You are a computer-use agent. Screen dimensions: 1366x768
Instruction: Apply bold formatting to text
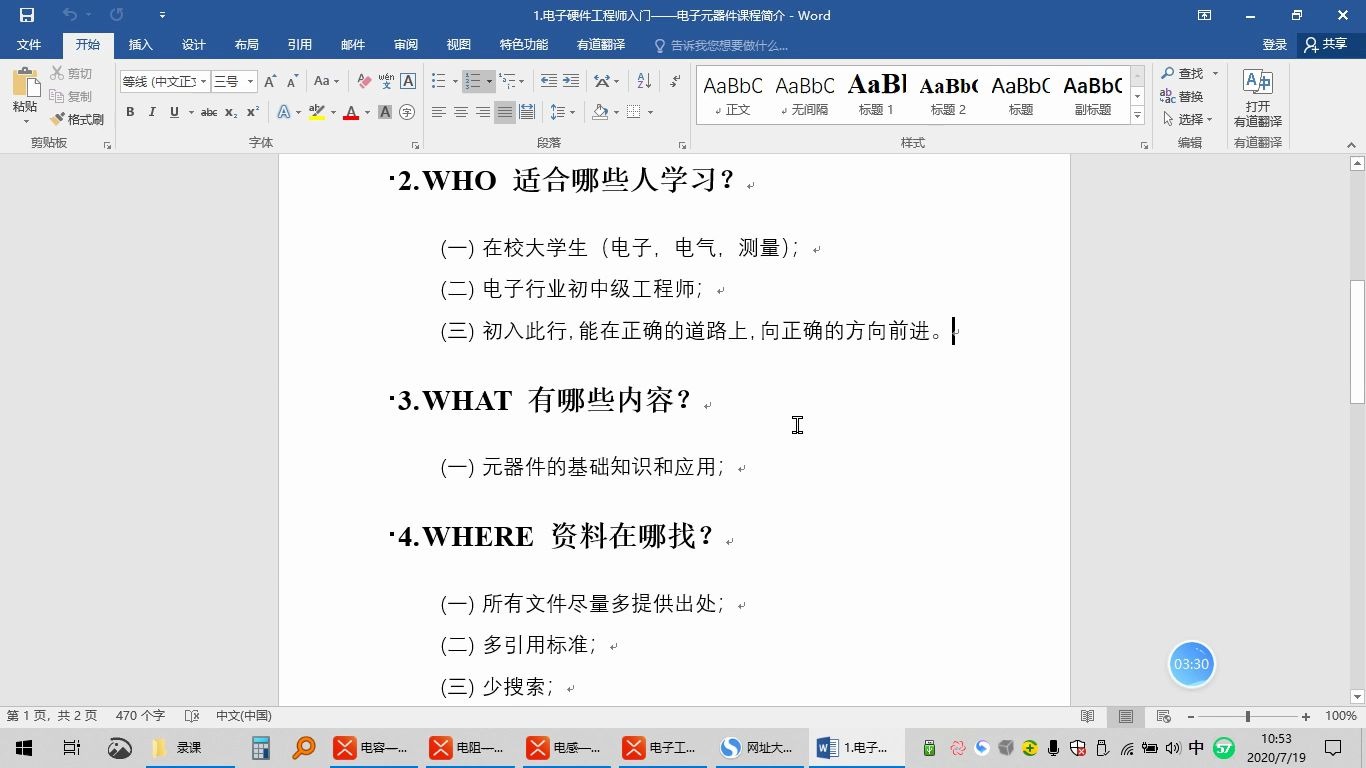click(x=130, y=112)
